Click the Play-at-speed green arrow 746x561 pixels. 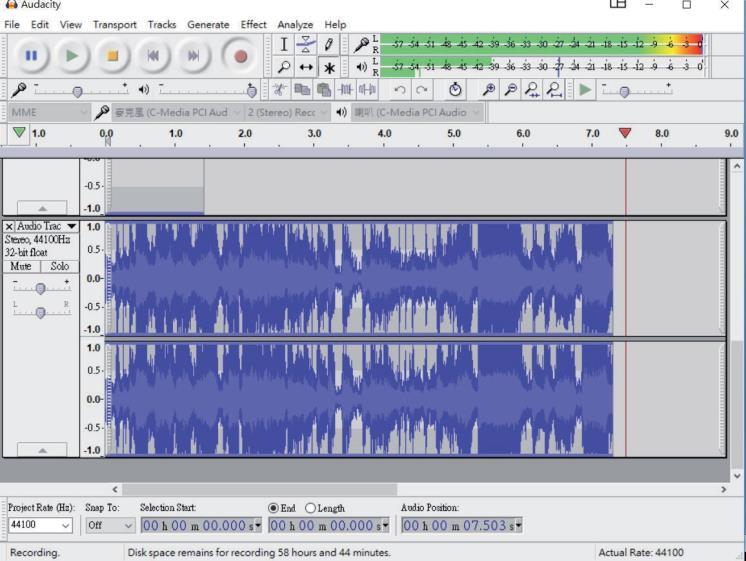pos(585,89)
